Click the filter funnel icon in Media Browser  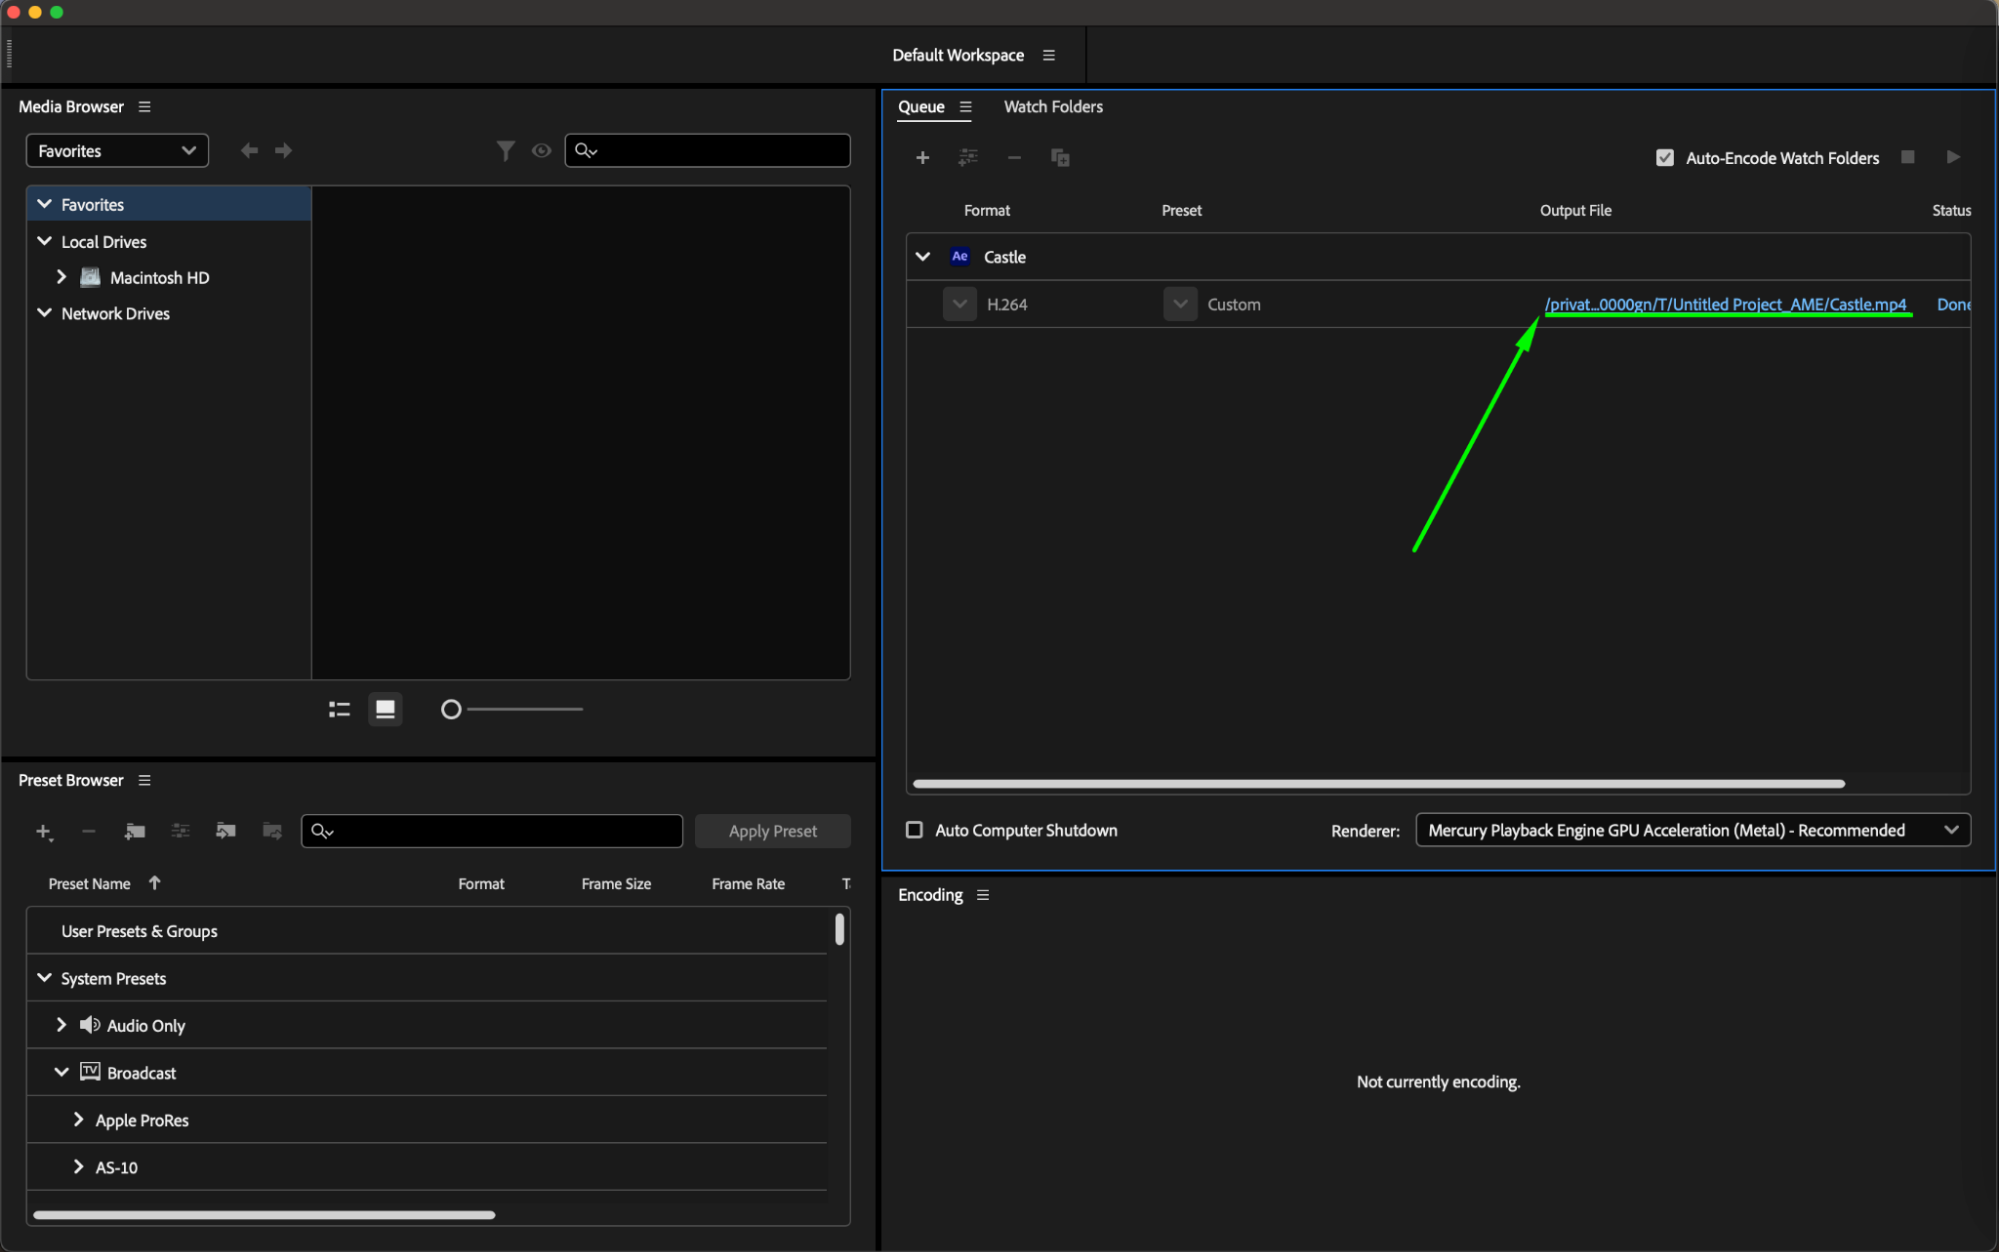[505, 151]
